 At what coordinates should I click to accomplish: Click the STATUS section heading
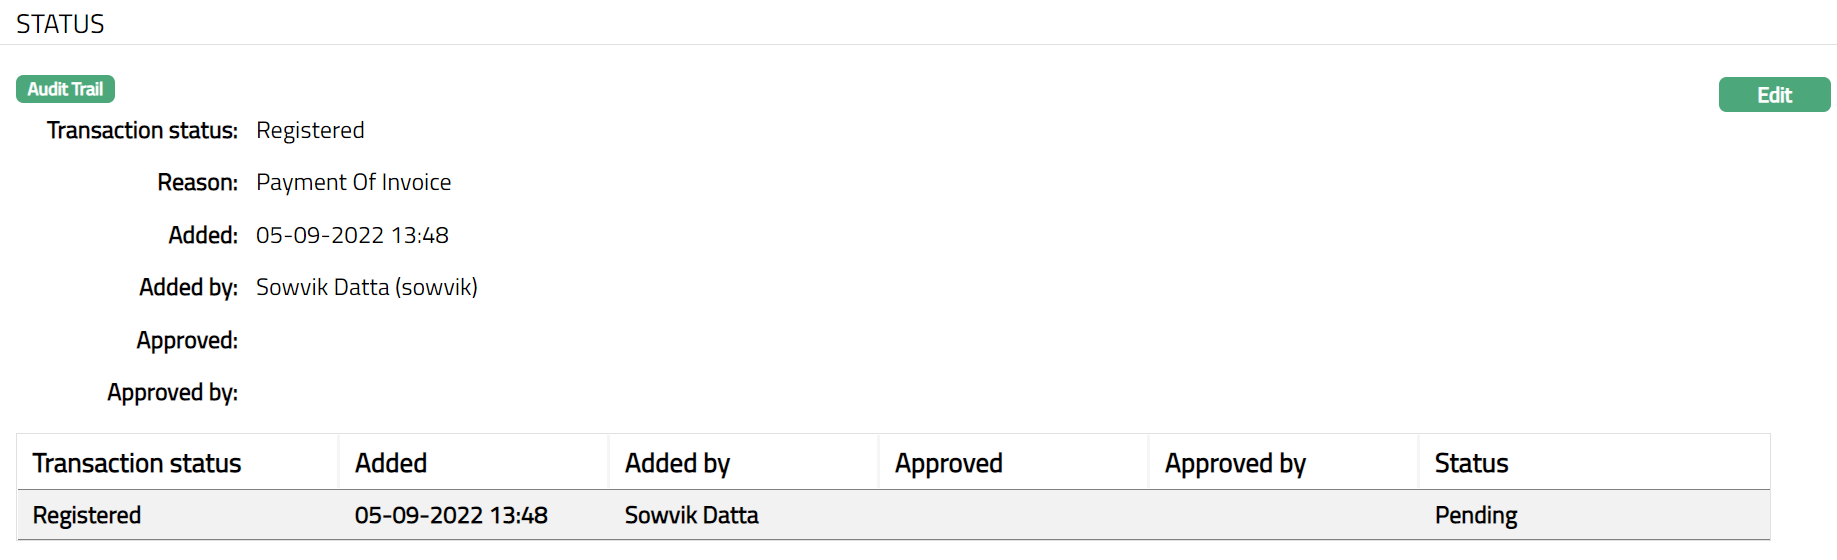click(x=60, y=24)
